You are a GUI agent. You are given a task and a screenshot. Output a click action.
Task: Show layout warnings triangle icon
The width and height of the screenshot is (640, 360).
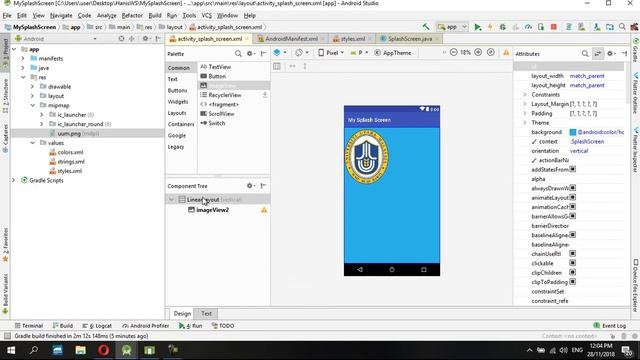(x=506, y=53)
